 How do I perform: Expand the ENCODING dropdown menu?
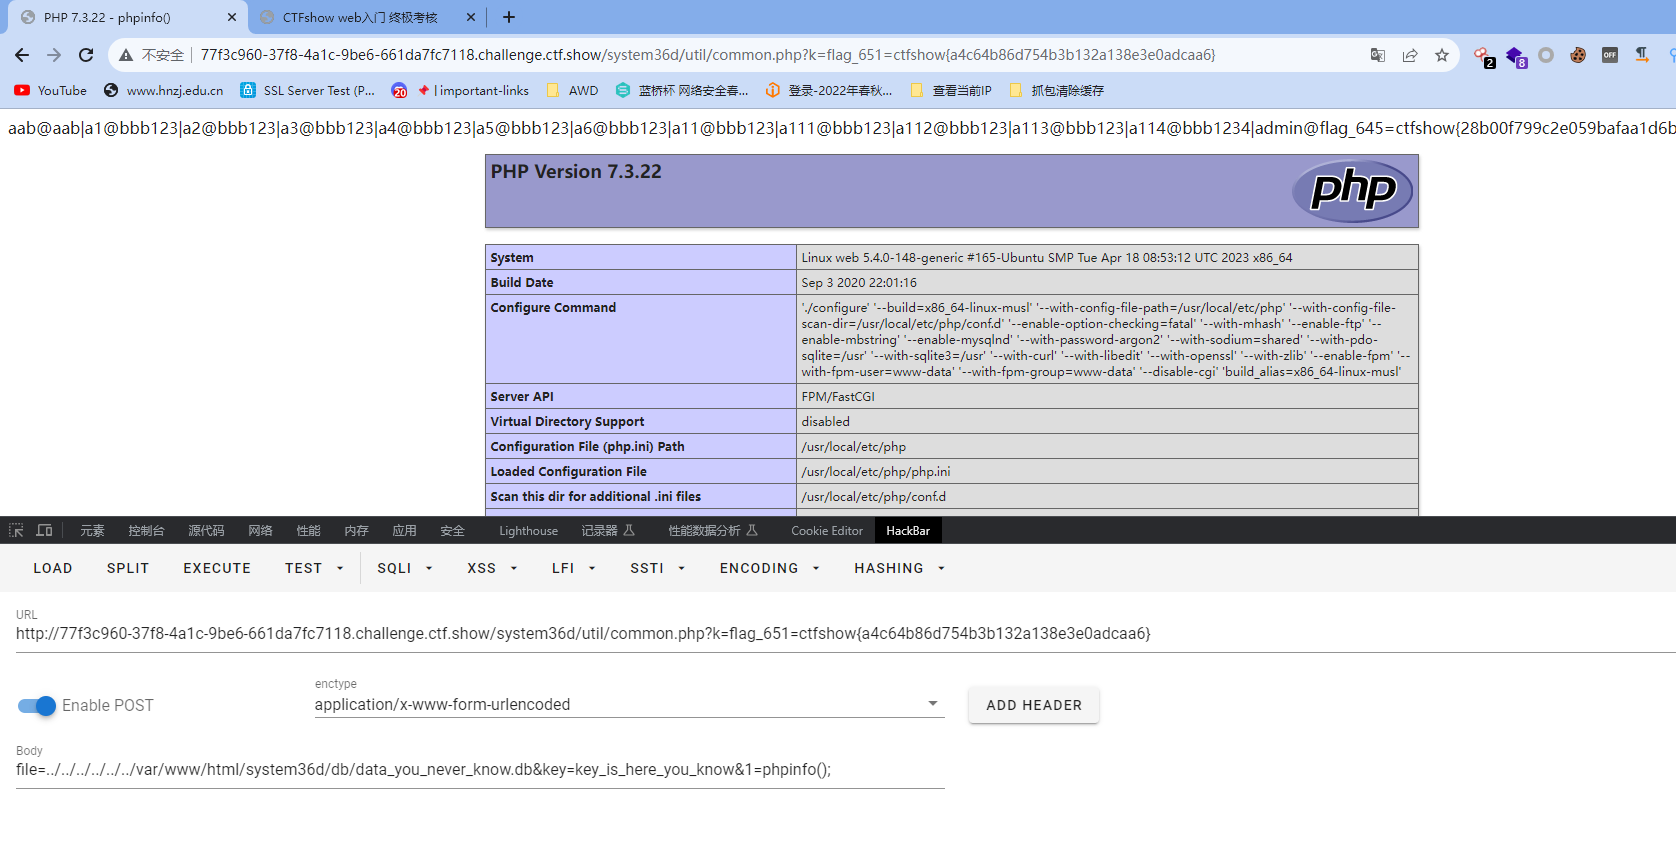pyautogui.click(x=769, y=568)
